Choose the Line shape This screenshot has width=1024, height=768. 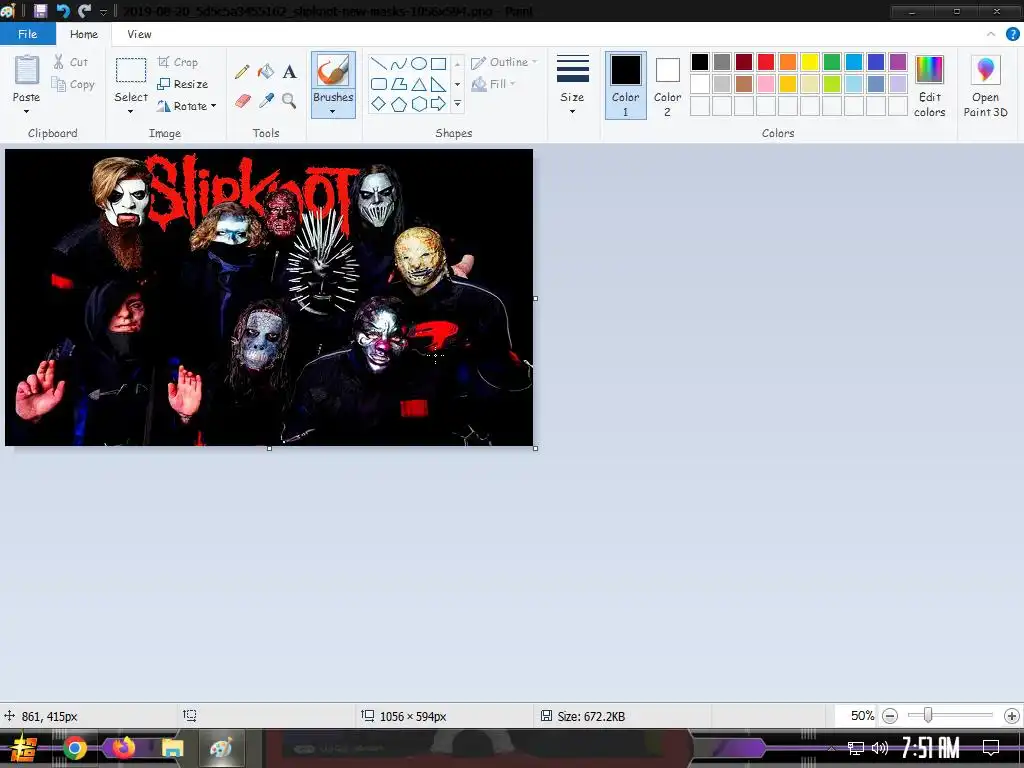pyautogui.click(x=379, y=63)
